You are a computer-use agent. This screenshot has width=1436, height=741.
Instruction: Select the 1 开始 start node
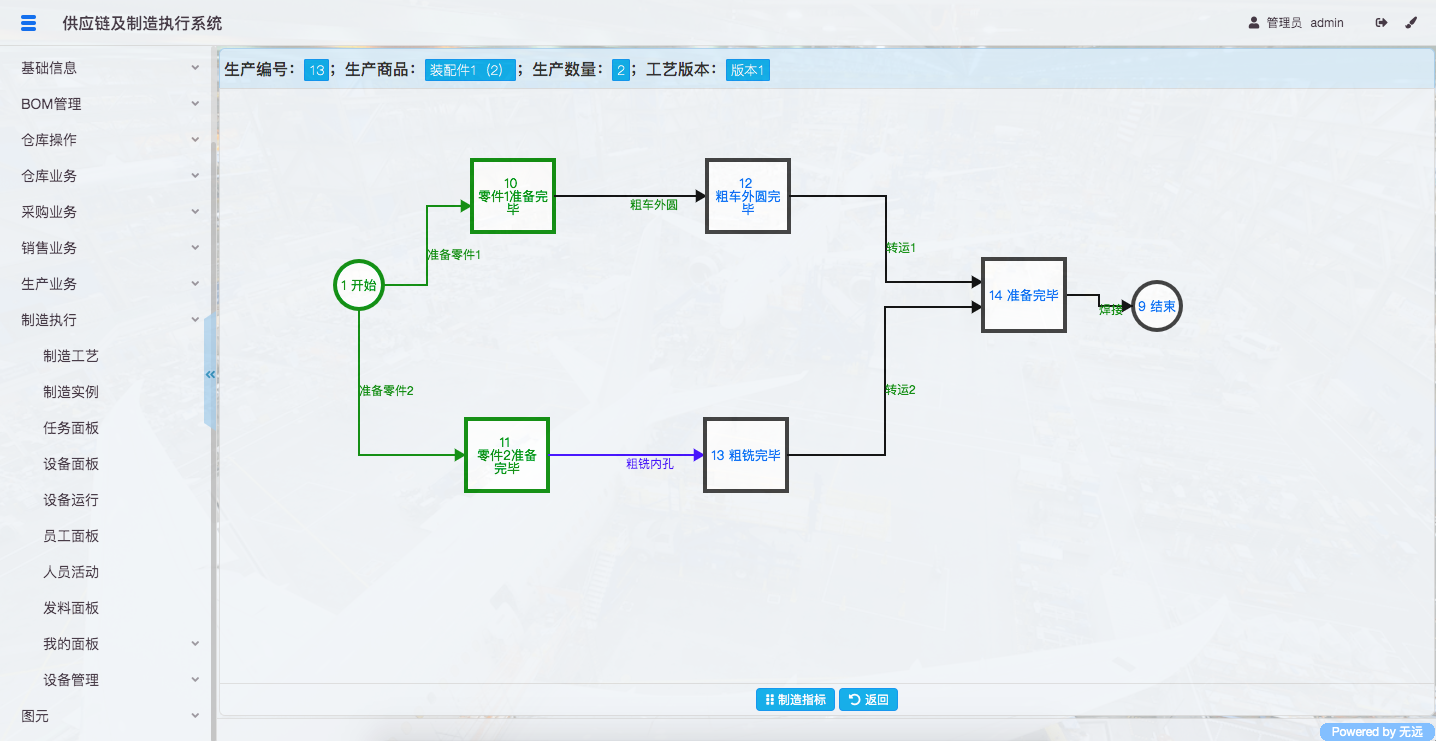click(x=359, y=285)
